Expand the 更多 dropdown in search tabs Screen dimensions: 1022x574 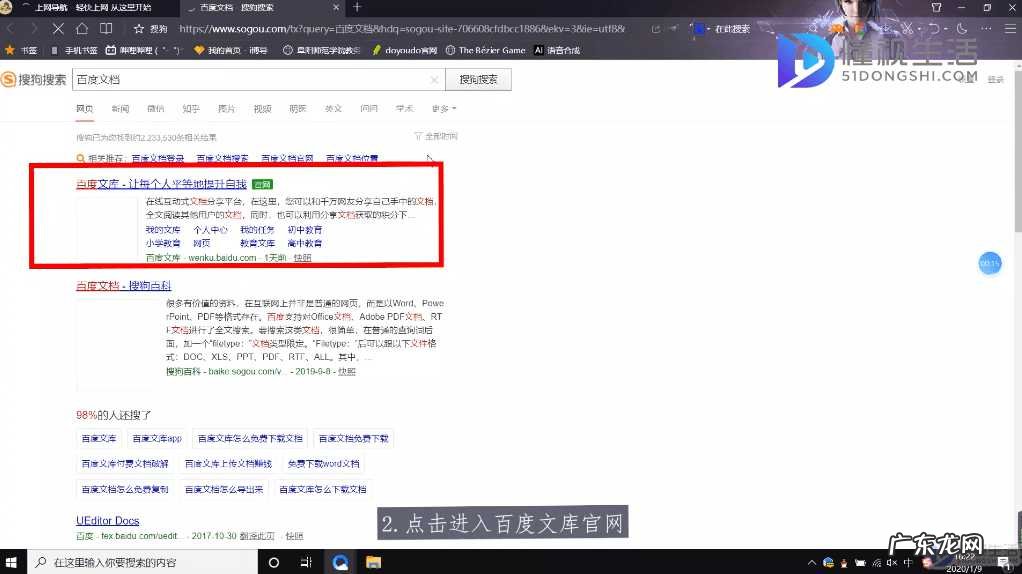[443, 109]
